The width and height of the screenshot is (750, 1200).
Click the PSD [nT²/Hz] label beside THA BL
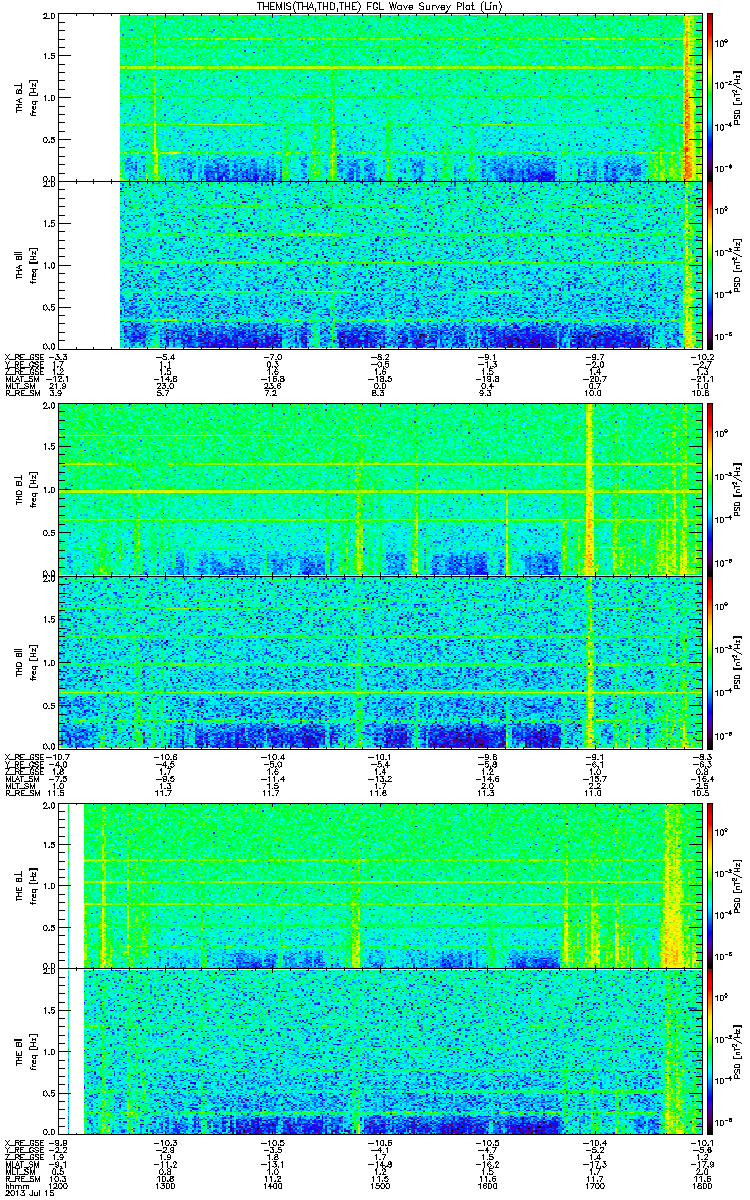736,97
